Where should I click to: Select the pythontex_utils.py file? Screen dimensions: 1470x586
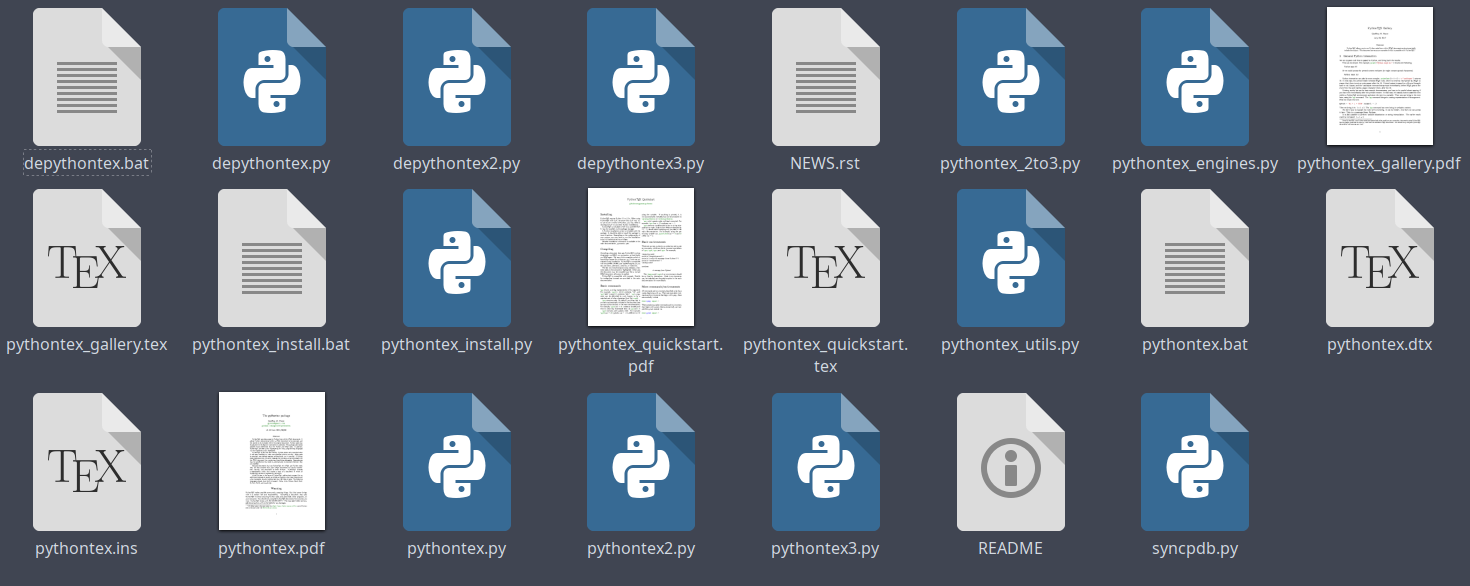1010,259
